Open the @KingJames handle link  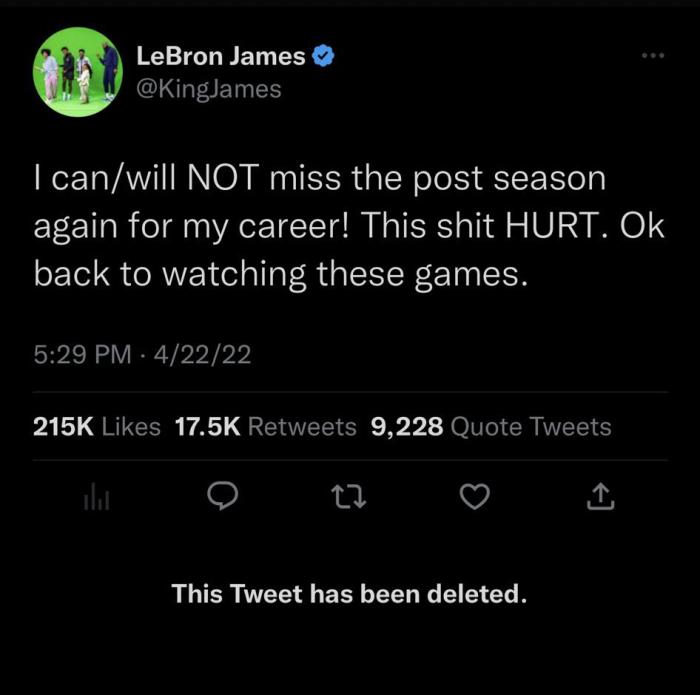click(206, 89)
